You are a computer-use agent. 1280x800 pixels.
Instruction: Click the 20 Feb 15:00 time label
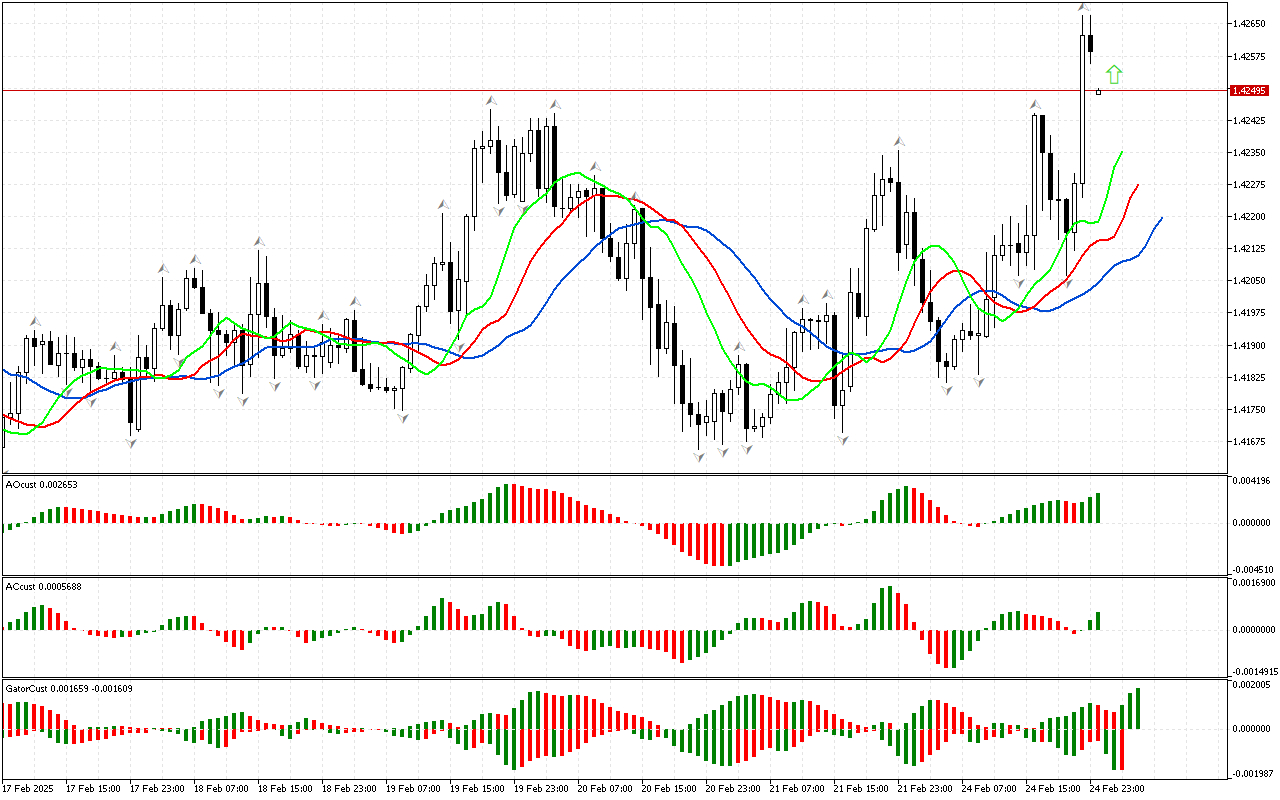[669, 789]
